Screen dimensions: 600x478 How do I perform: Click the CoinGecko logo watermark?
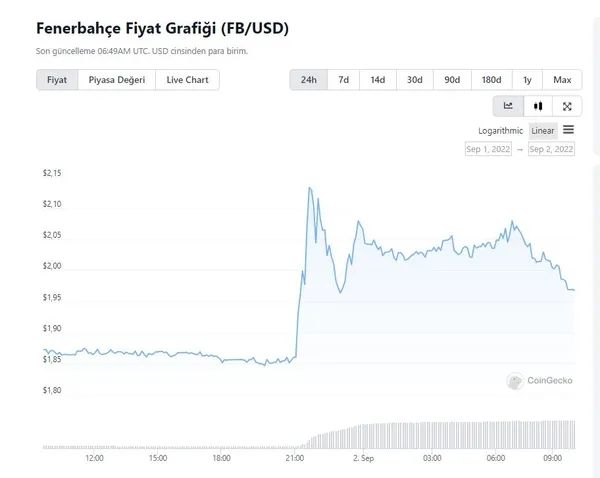pos(541,380)
